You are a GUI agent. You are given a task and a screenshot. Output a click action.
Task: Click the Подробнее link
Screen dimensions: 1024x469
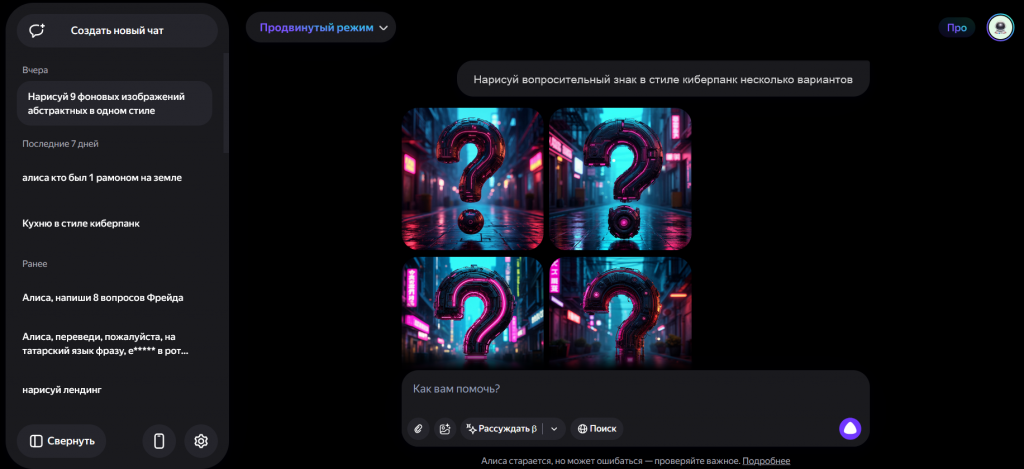click(766, 461)
